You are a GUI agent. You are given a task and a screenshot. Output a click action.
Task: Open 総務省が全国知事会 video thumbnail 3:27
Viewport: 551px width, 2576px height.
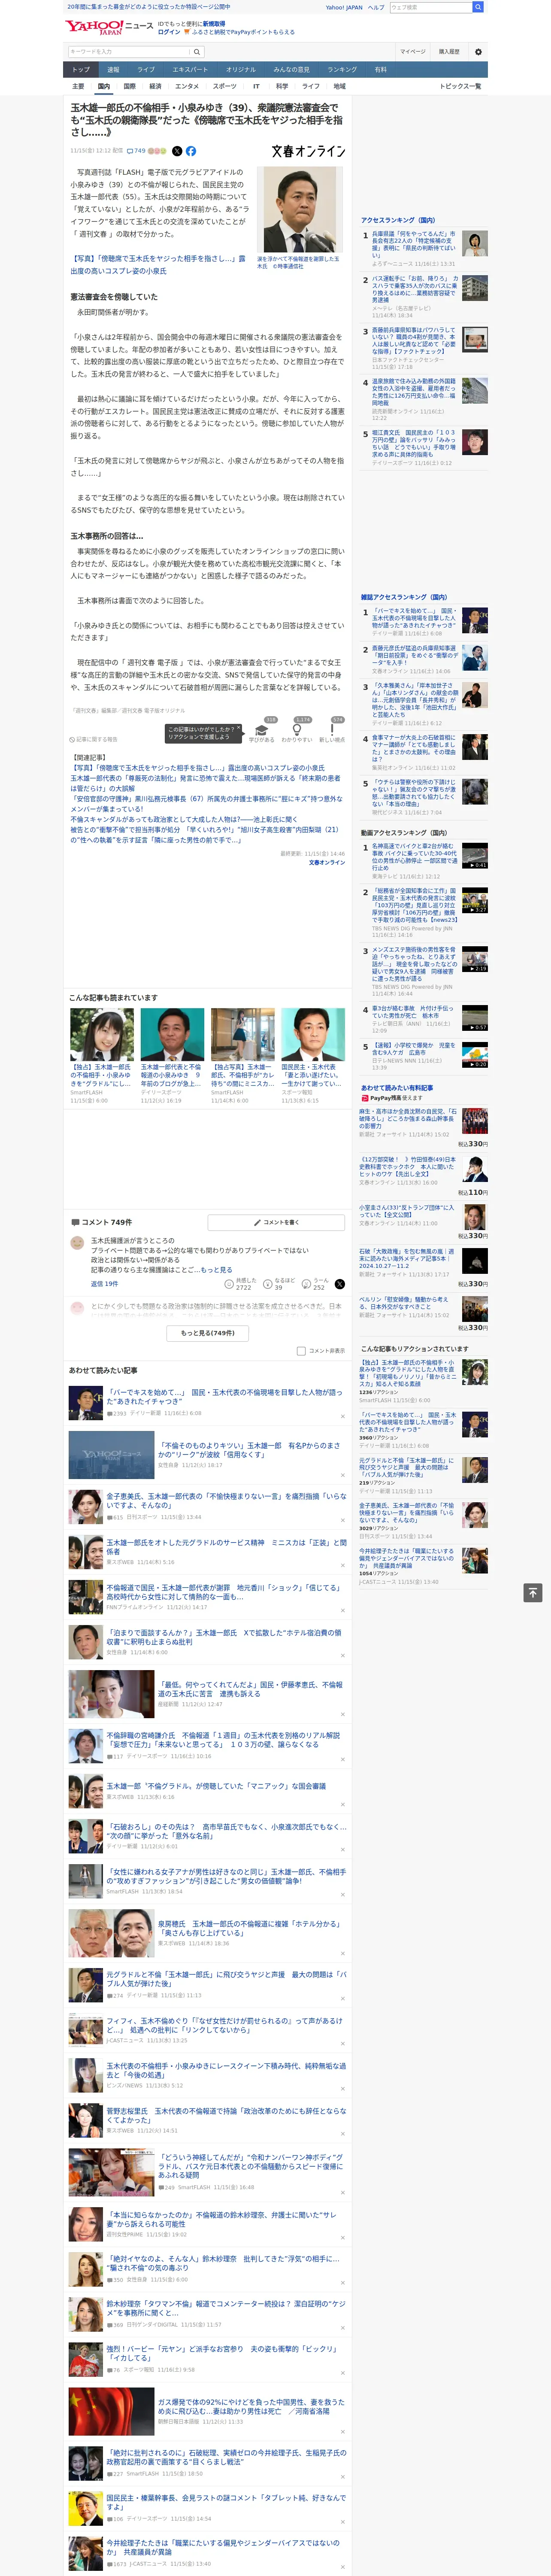(x=475, y=900)
